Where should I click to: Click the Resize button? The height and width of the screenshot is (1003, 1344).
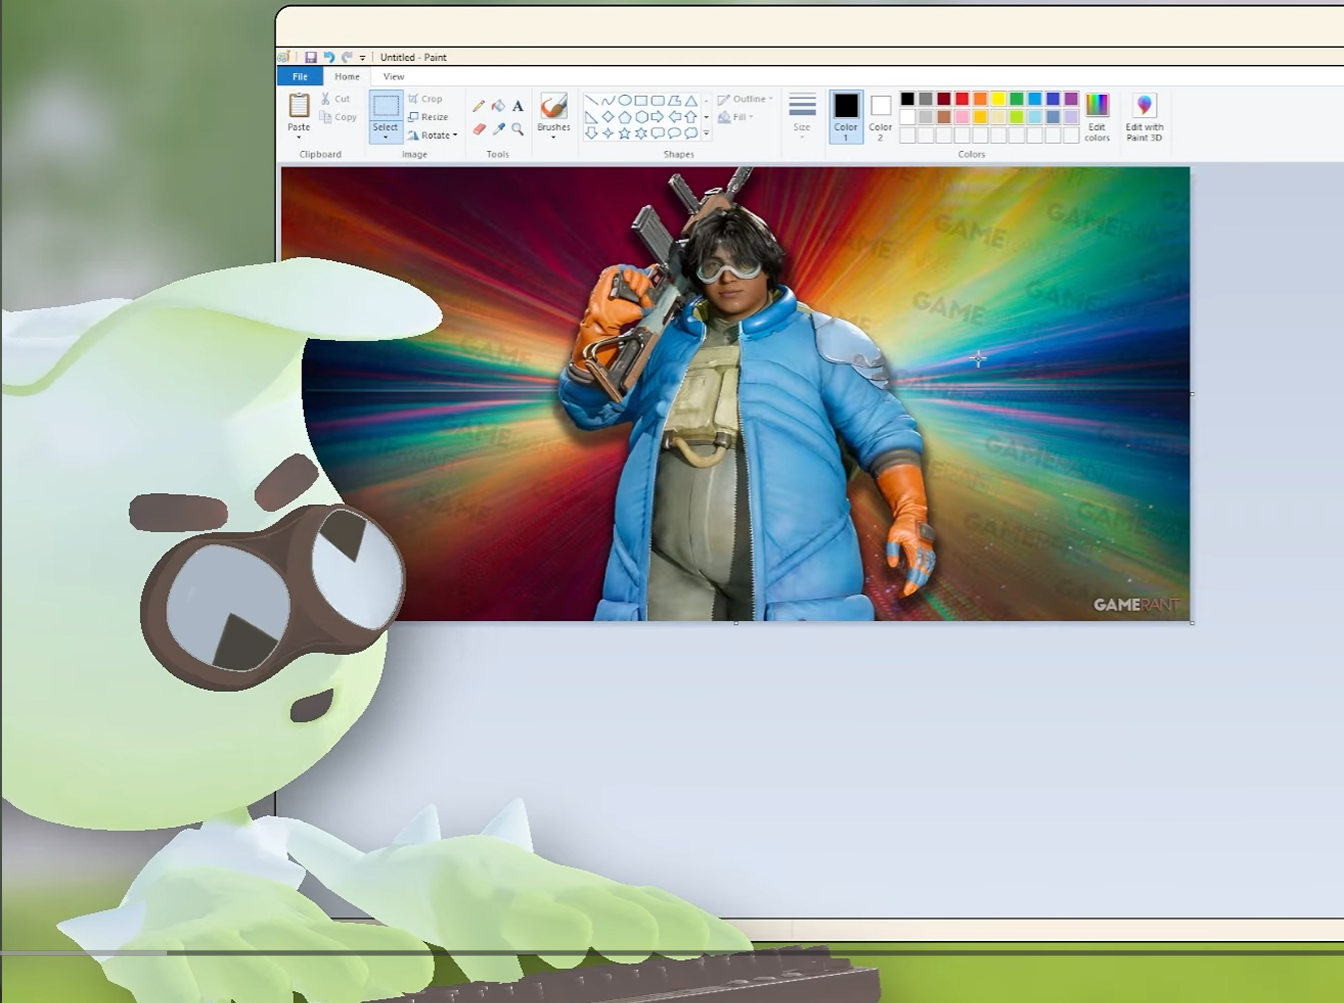pos(428,117)
